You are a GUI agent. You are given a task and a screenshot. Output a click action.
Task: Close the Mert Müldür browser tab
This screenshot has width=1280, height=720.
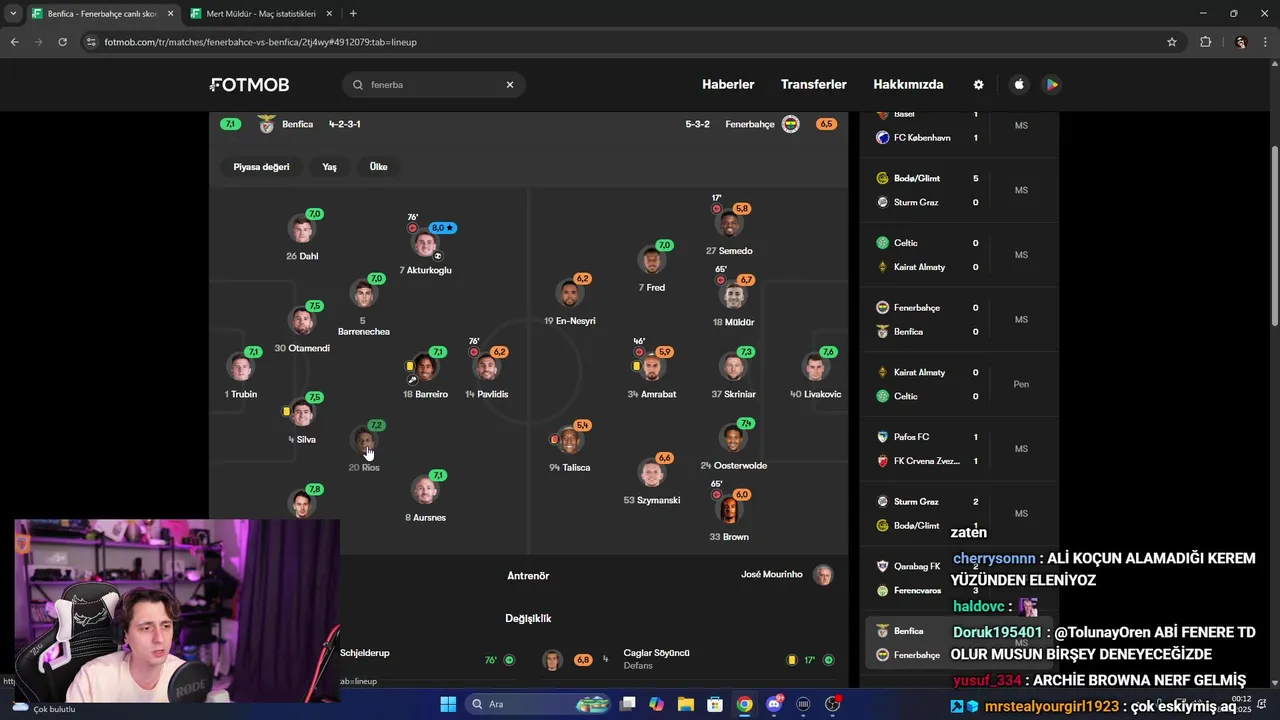pyautogui.click(x=330, y=14)
